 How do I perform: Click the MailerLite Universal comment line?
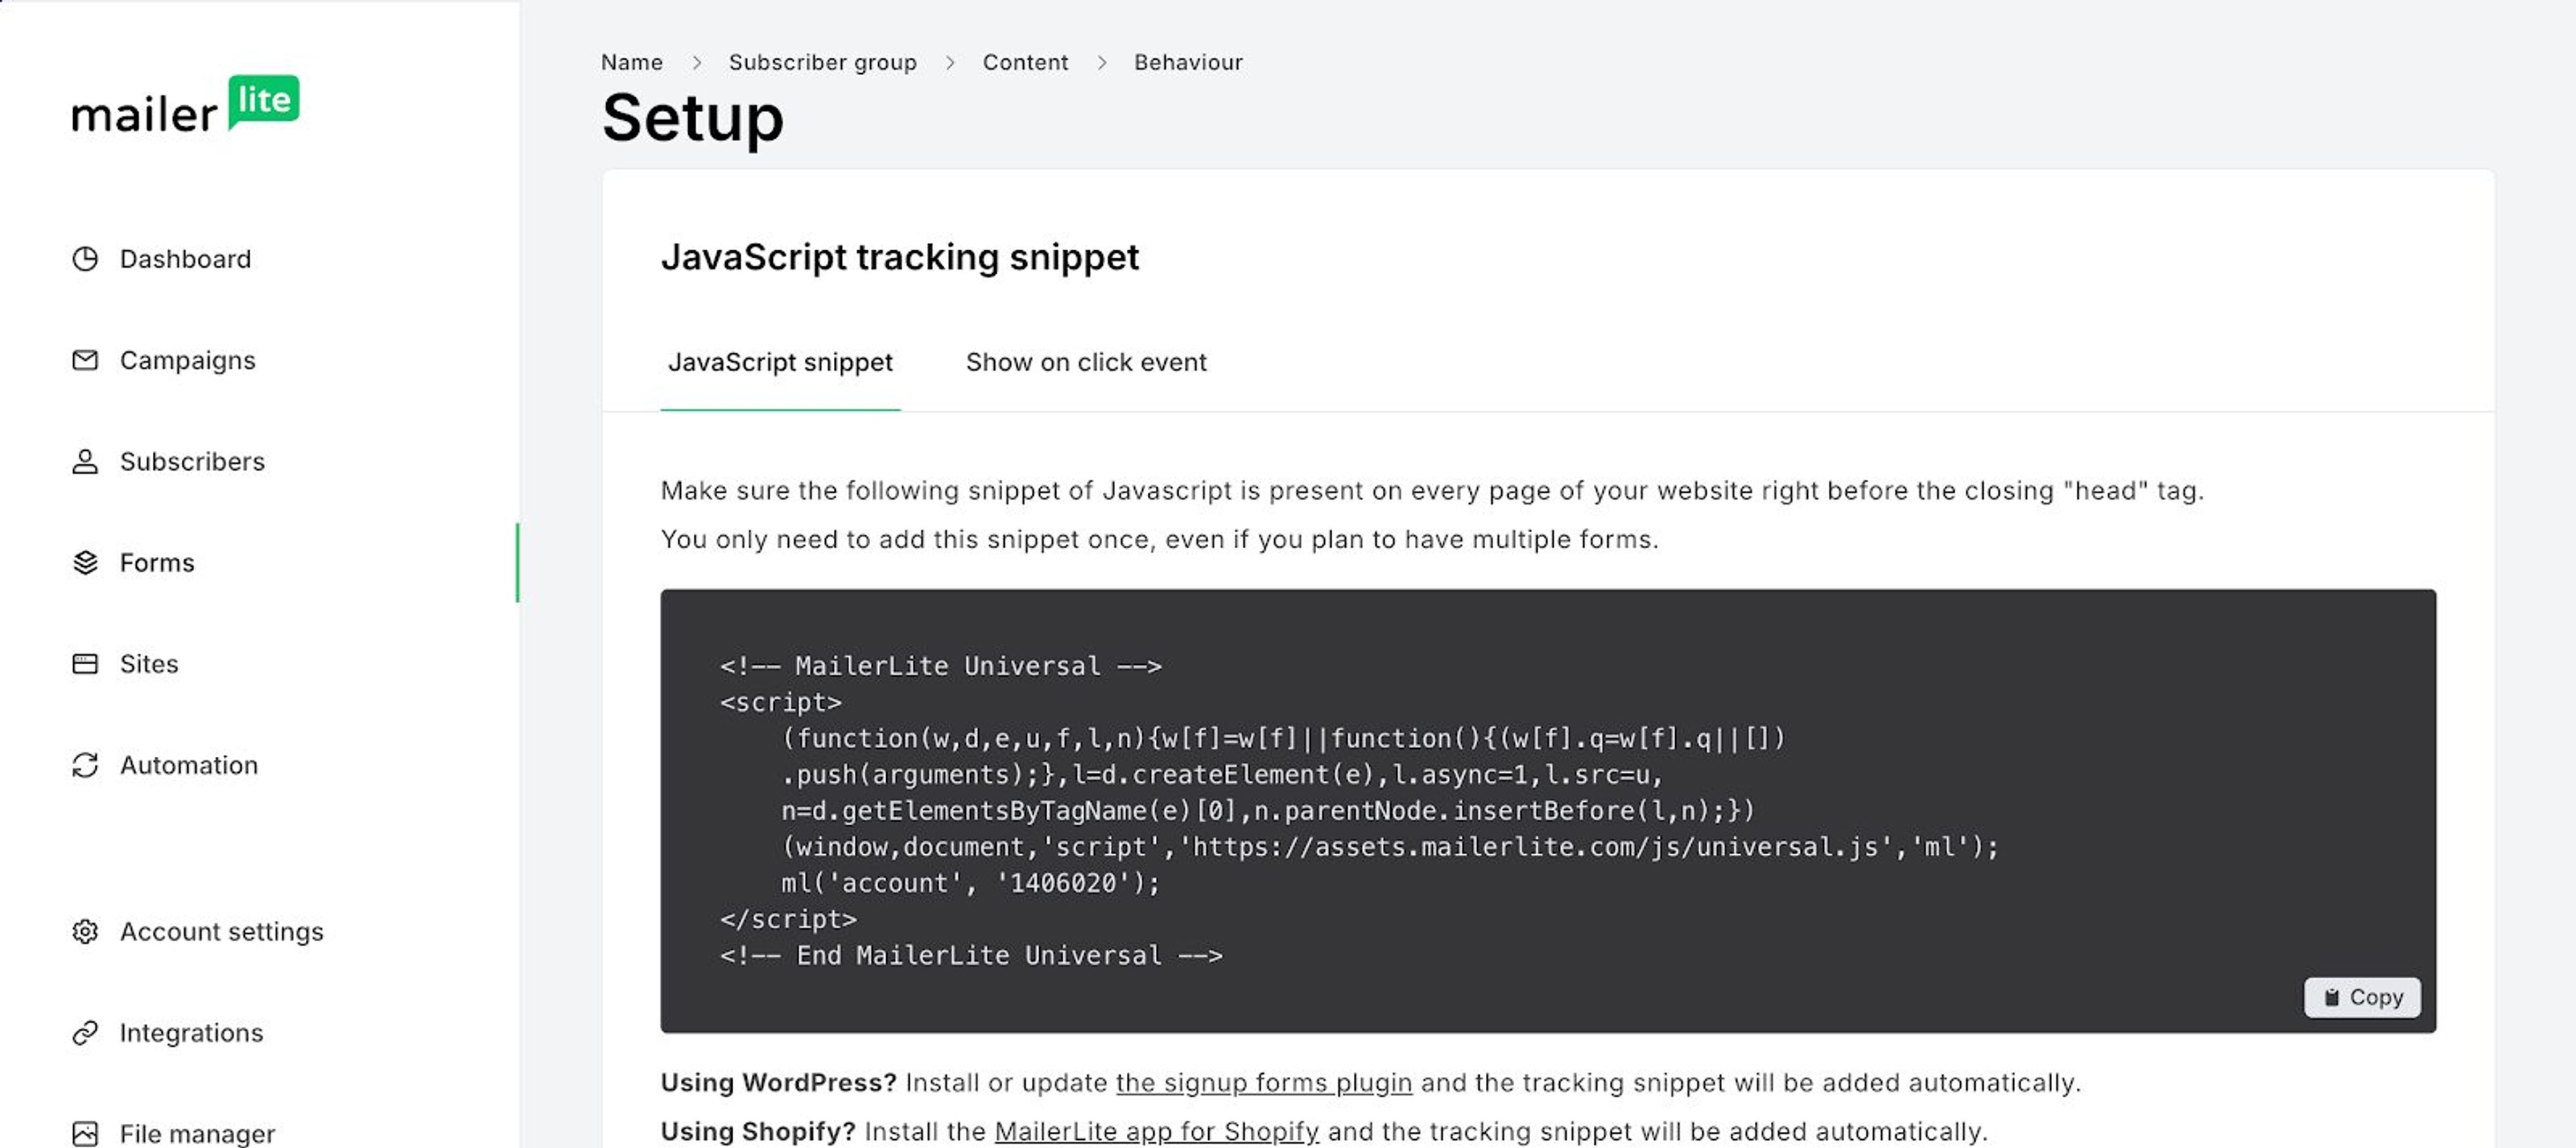click(941, 666)
